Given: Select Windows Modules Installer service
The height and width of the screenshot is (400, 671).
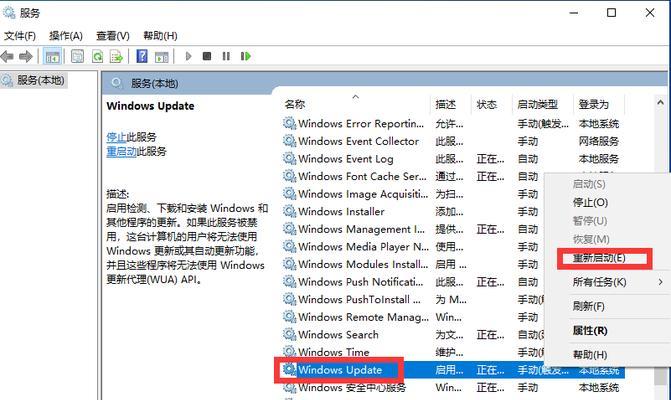Looking at the screenshot, I should (x=413, y=264).
